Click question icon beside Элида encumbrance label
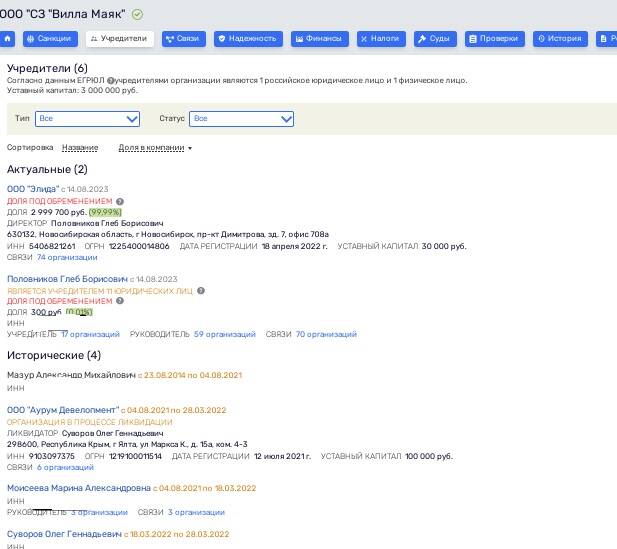The image size is (617, 549). pos(120,201)
